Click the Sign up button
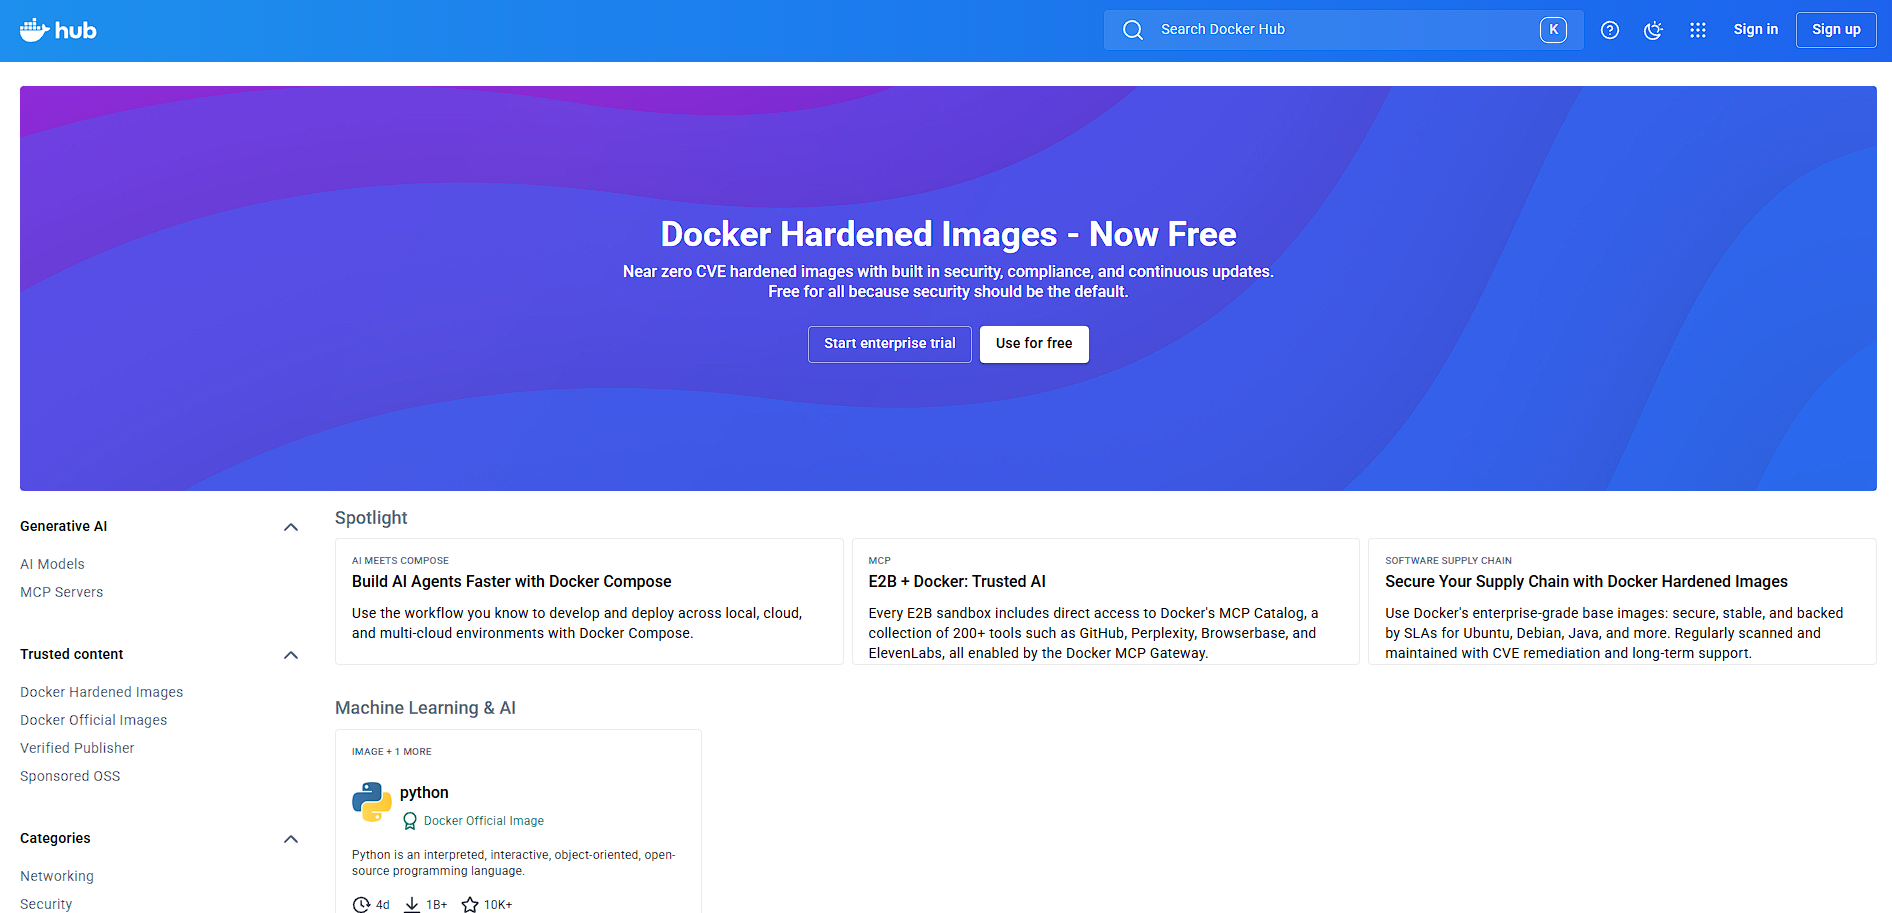 (x=1836, y=30)
